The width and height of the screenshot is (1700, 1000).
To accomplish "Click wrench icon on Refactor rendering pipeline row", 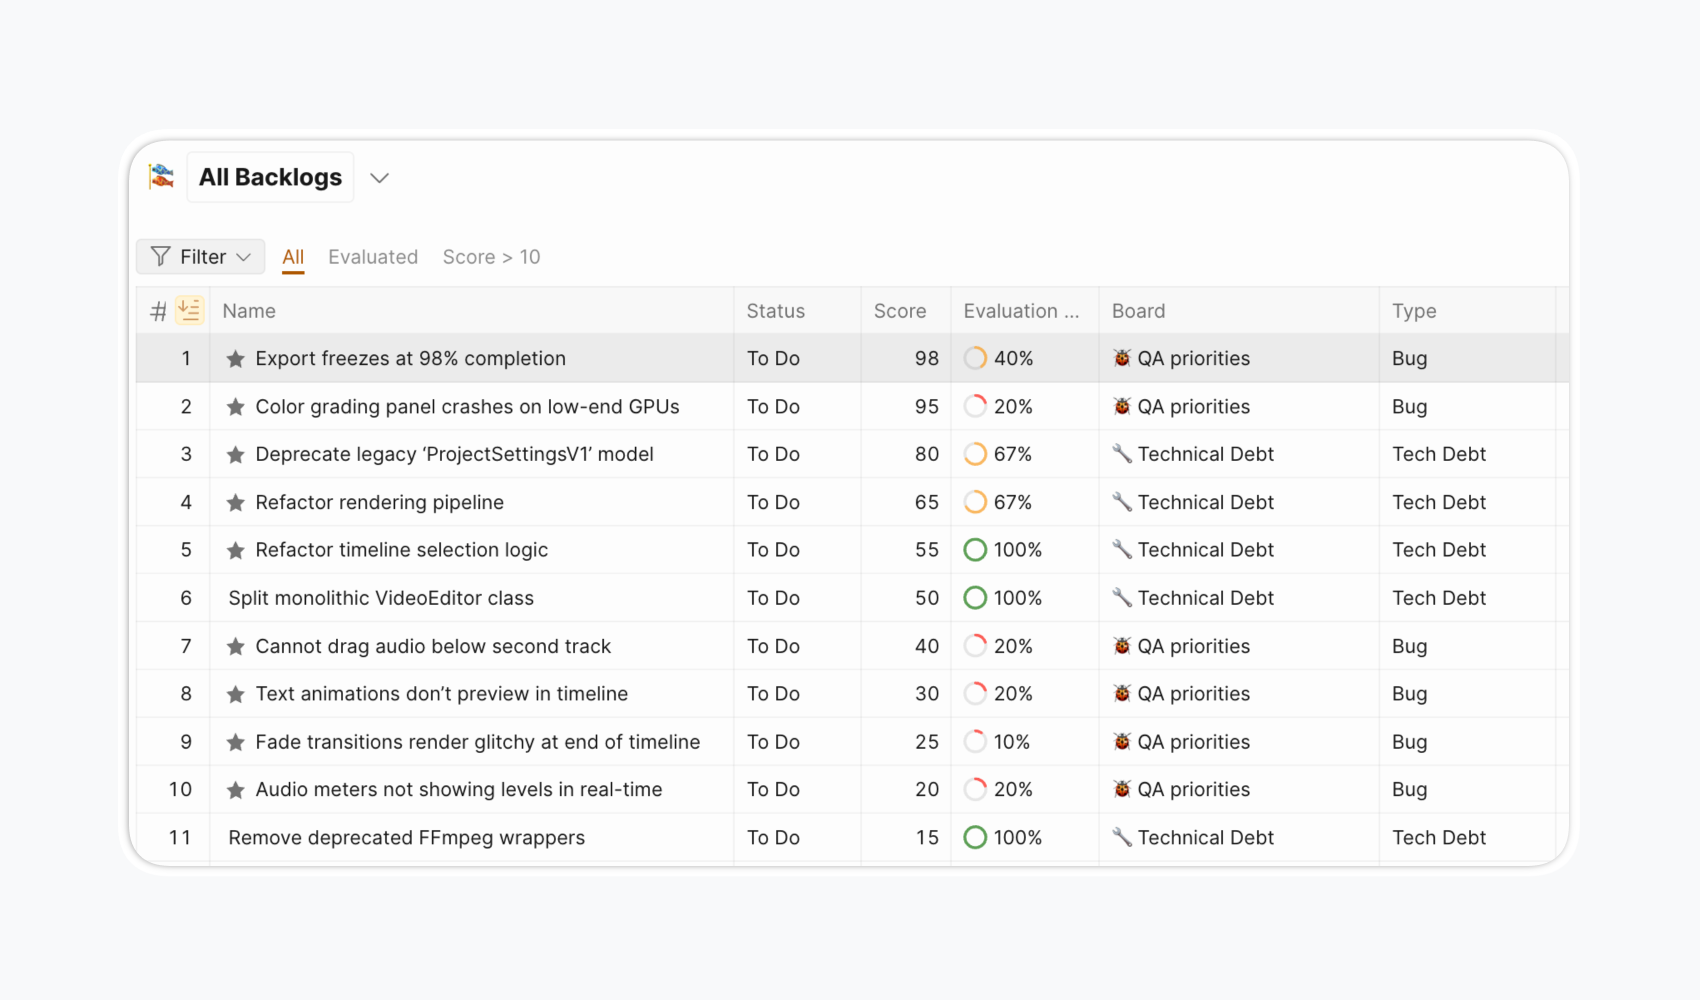I will click(x=1122, y=502).
